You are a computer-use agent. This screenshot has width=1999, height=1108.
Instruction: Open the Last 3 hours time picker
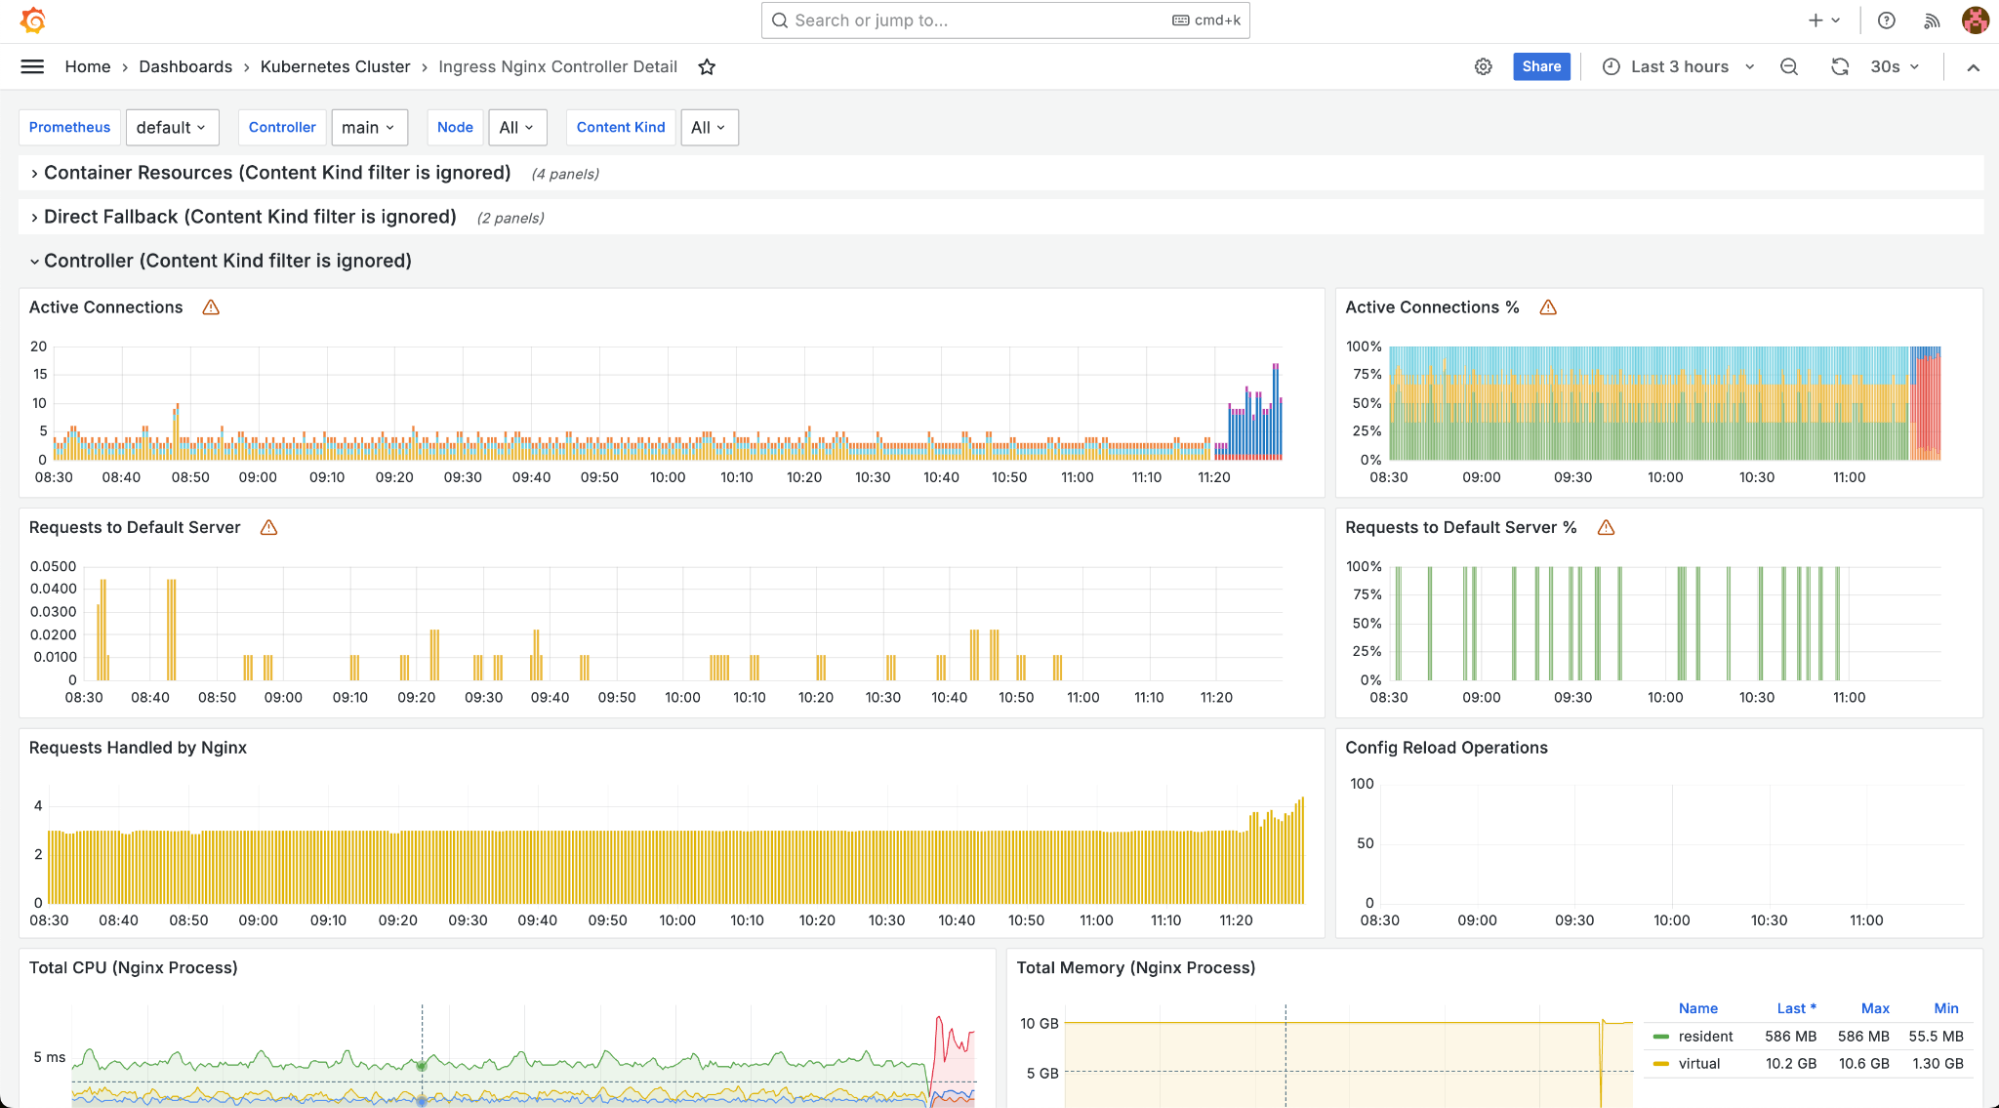(x=1679, y=67)
